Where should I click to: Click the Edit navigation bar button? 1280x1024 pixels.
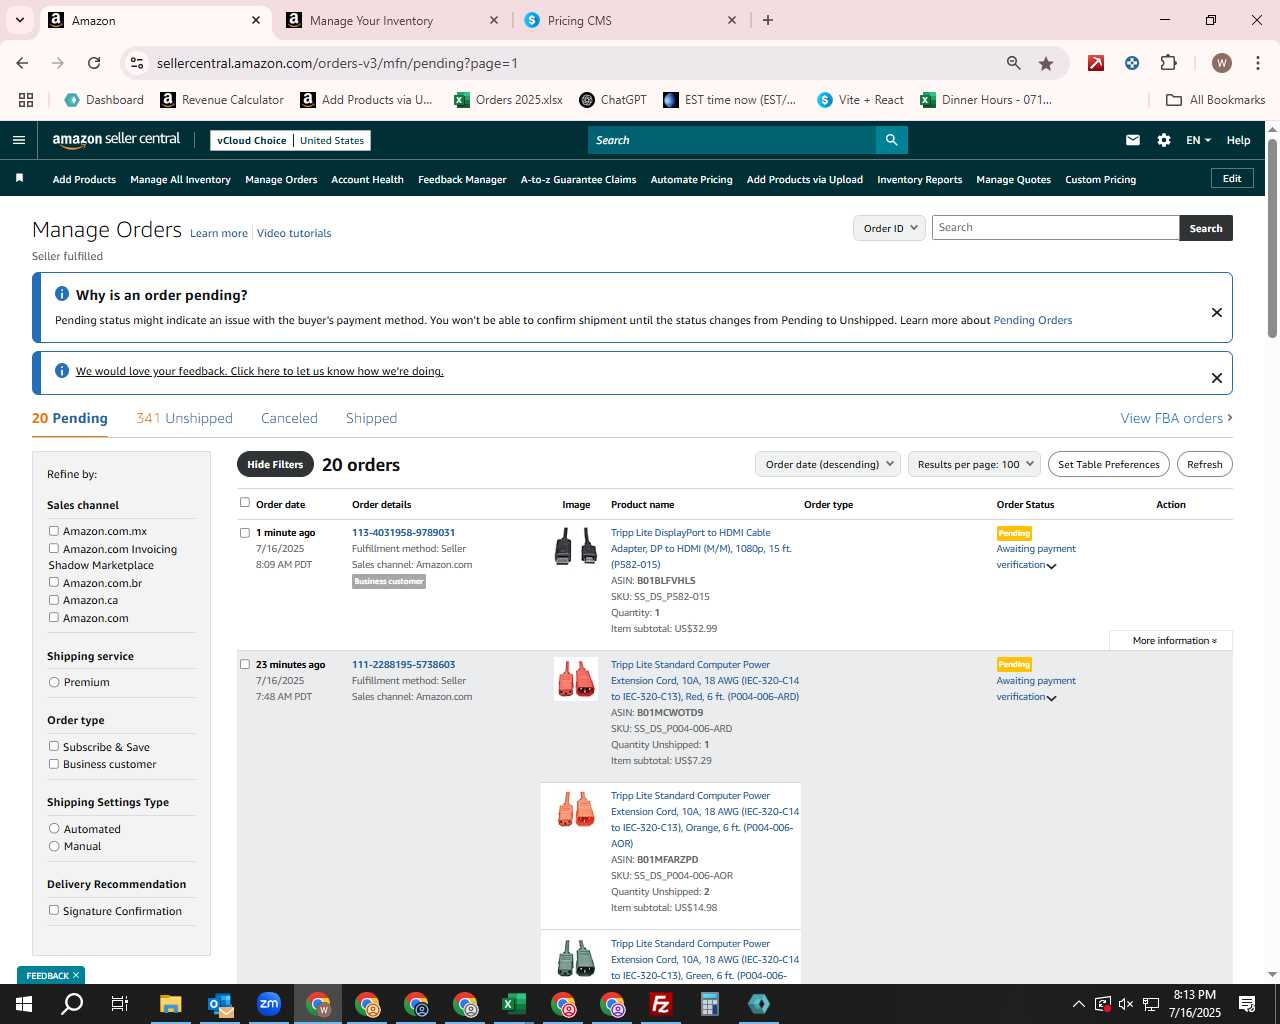click(1232, 178)
